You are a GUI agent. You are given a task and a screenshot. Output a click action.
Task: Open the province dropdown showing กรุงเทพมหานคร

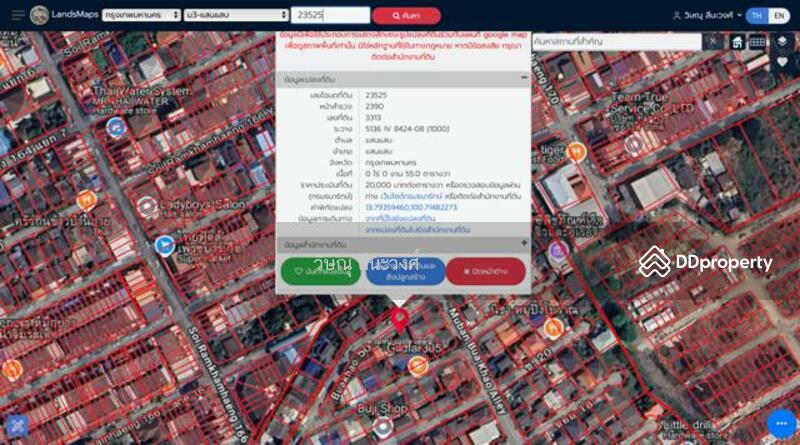point(140,16)
